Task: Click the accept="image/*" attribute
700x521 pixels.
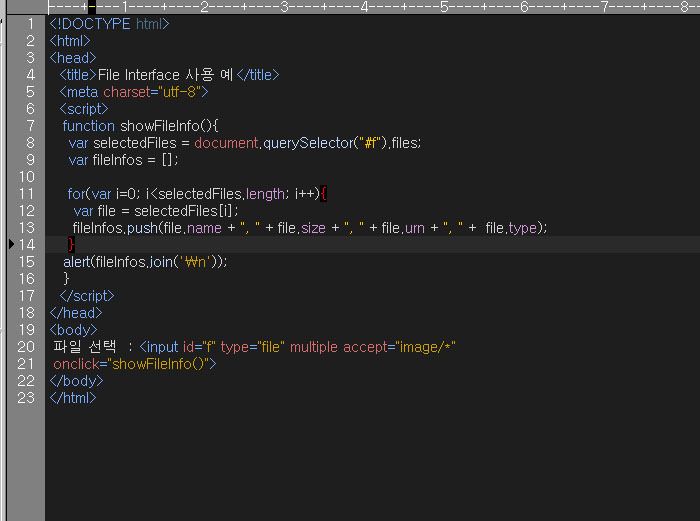Action: point(399,347)
